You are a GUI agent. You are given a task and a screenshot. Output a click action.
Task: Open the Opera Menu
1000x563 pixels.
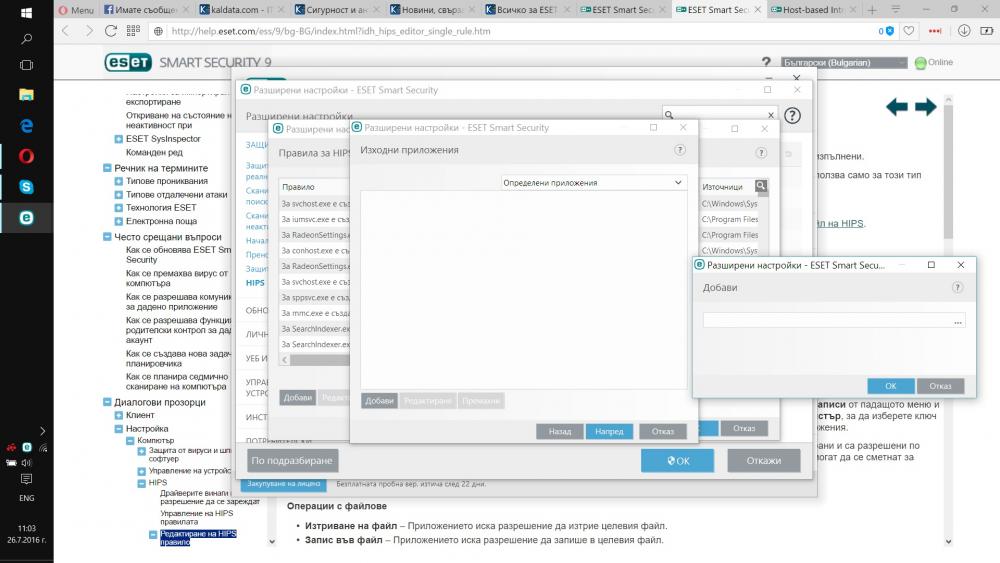tap(76, 10)
